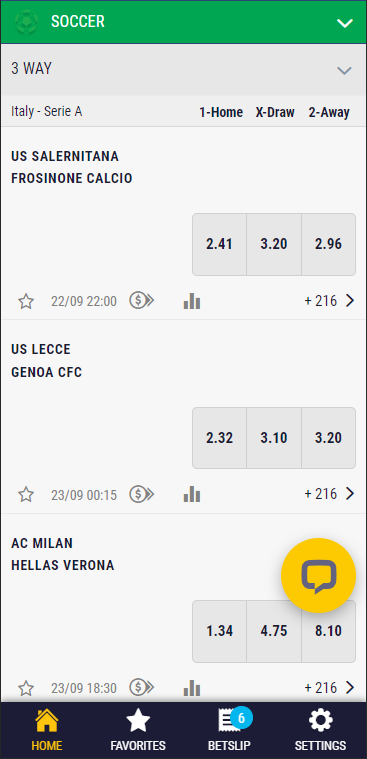Pick AC Milan home win 1.34
Image resolution: width=367 pixels, height=759 pixels.
click(x=219, y=631)
